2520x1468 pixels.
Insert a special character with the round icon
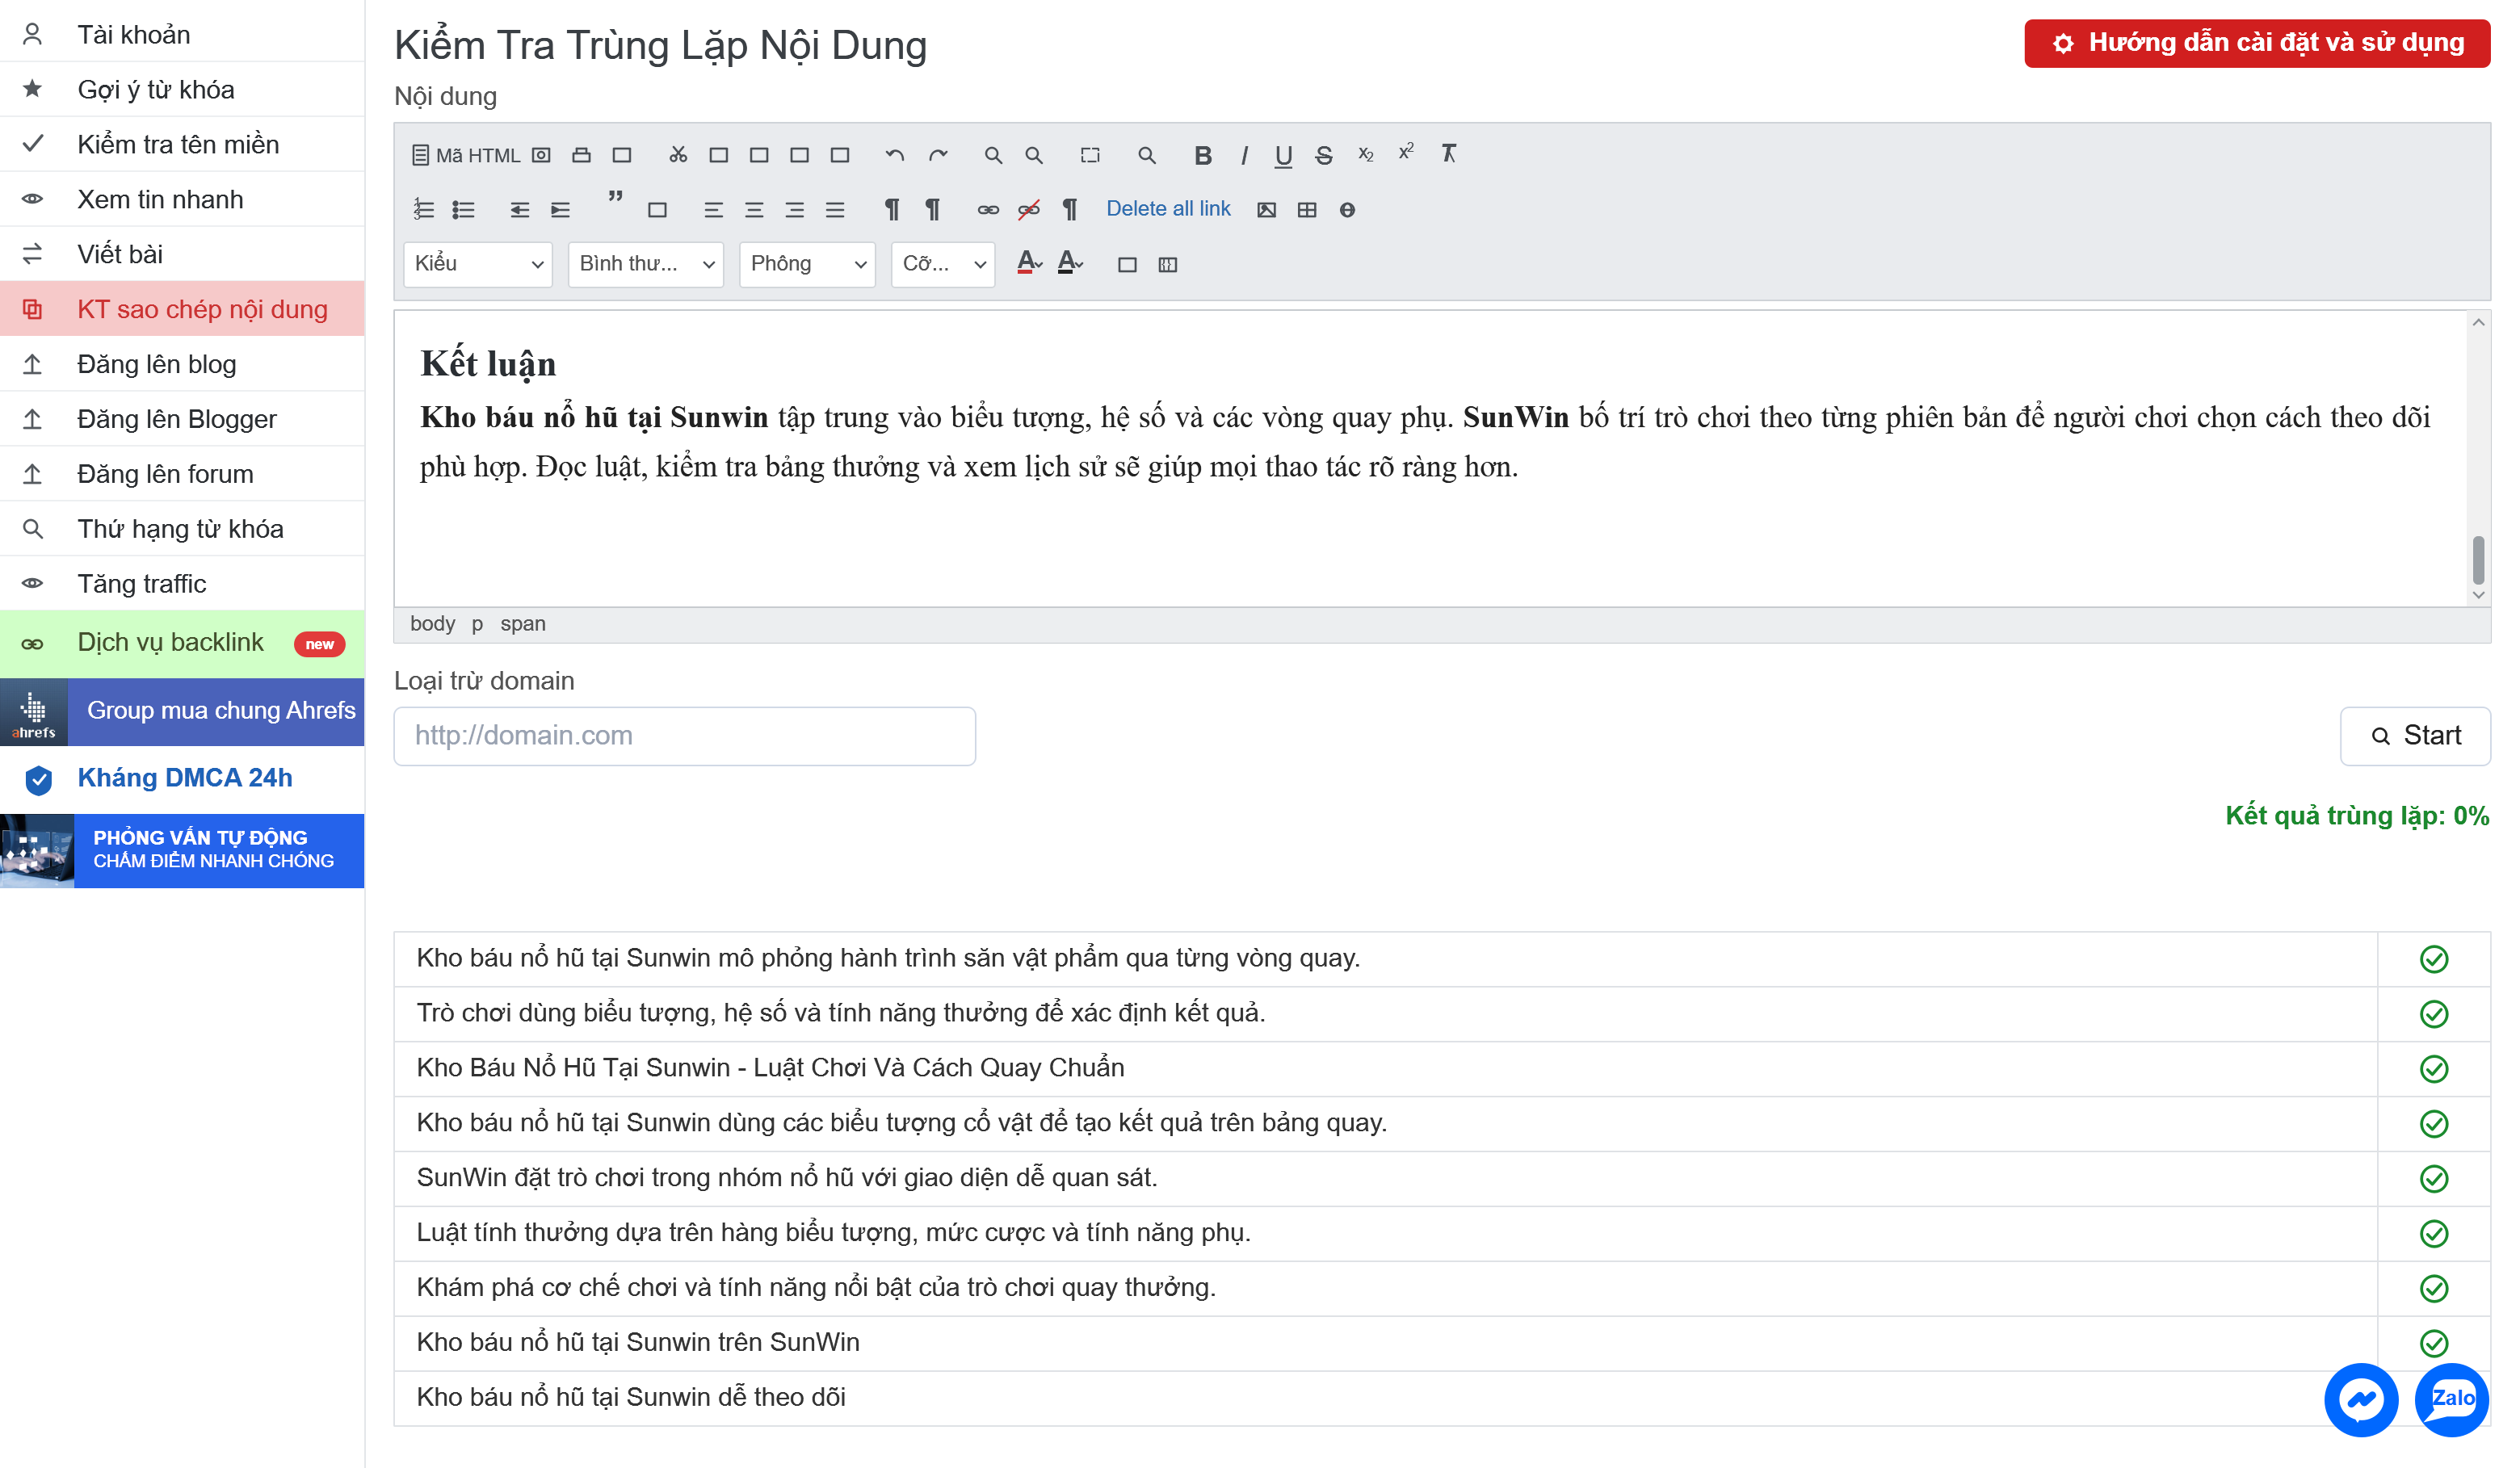pos(1347,210)
